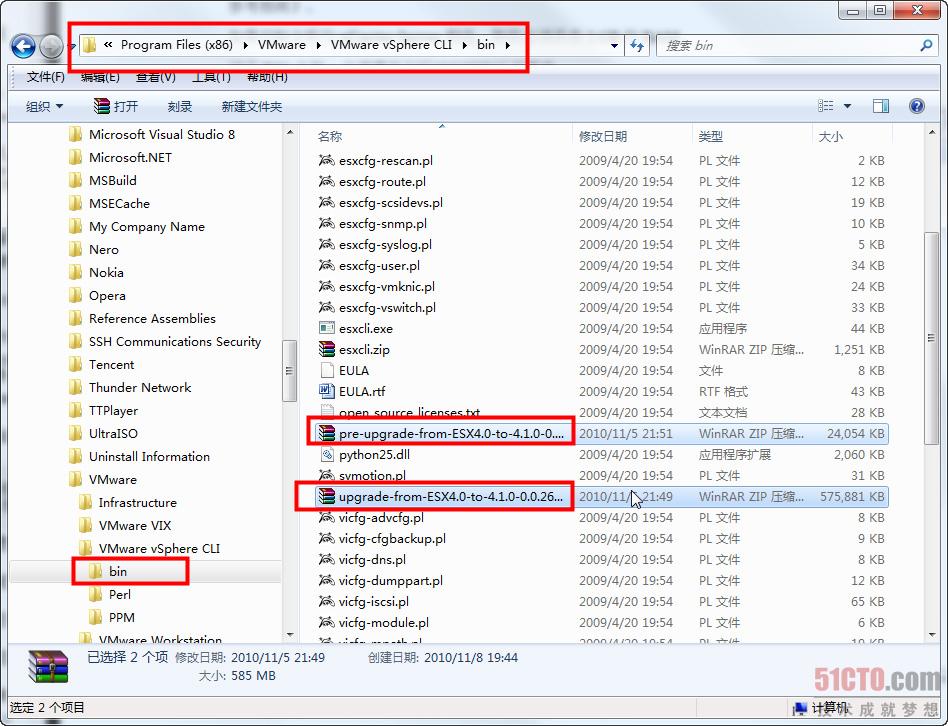Open the address bar history dropdown arrow

pos(614,45)
